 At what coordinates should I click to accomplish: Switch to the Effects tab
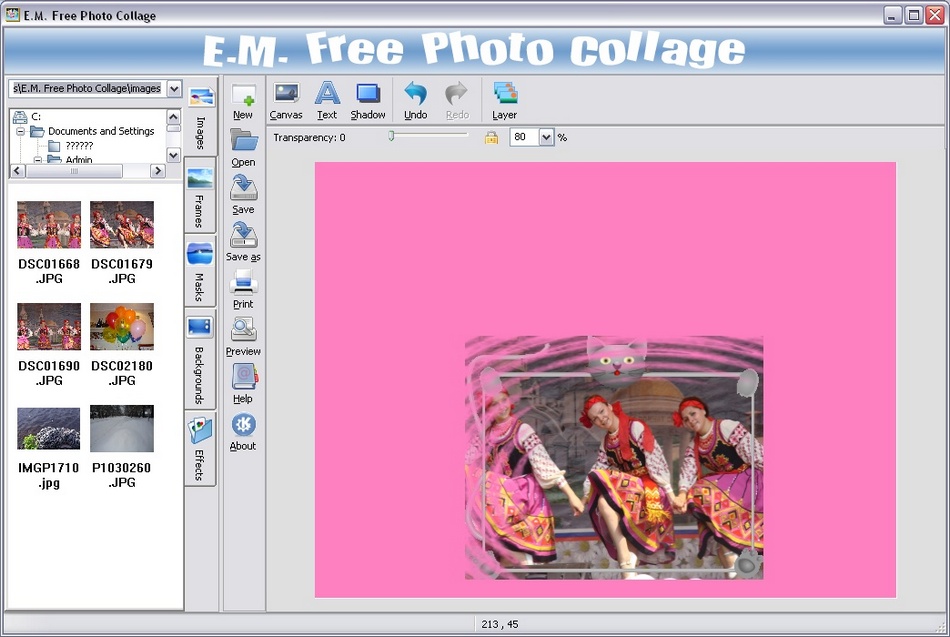tap(201, 448)
